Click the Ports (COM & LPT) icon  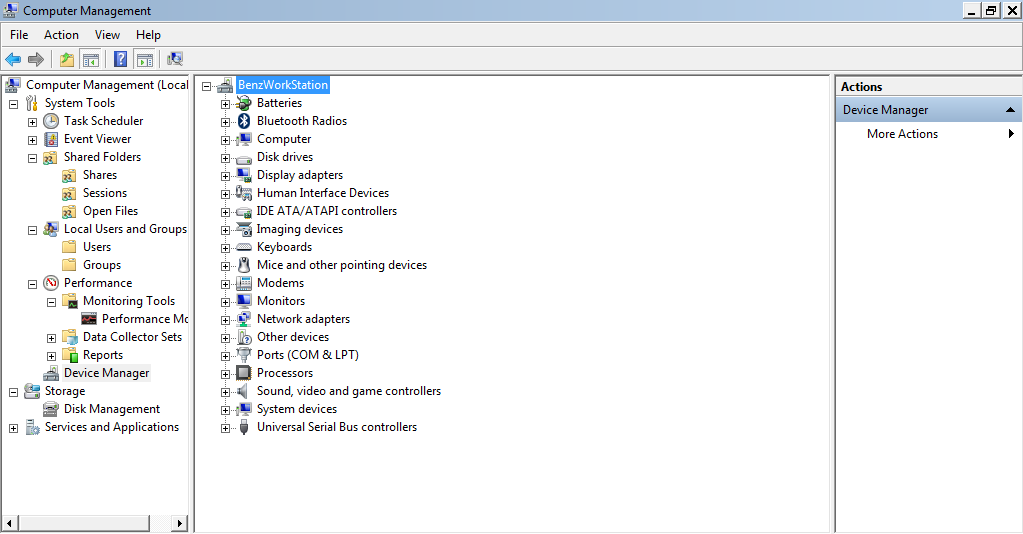point(244,355)
